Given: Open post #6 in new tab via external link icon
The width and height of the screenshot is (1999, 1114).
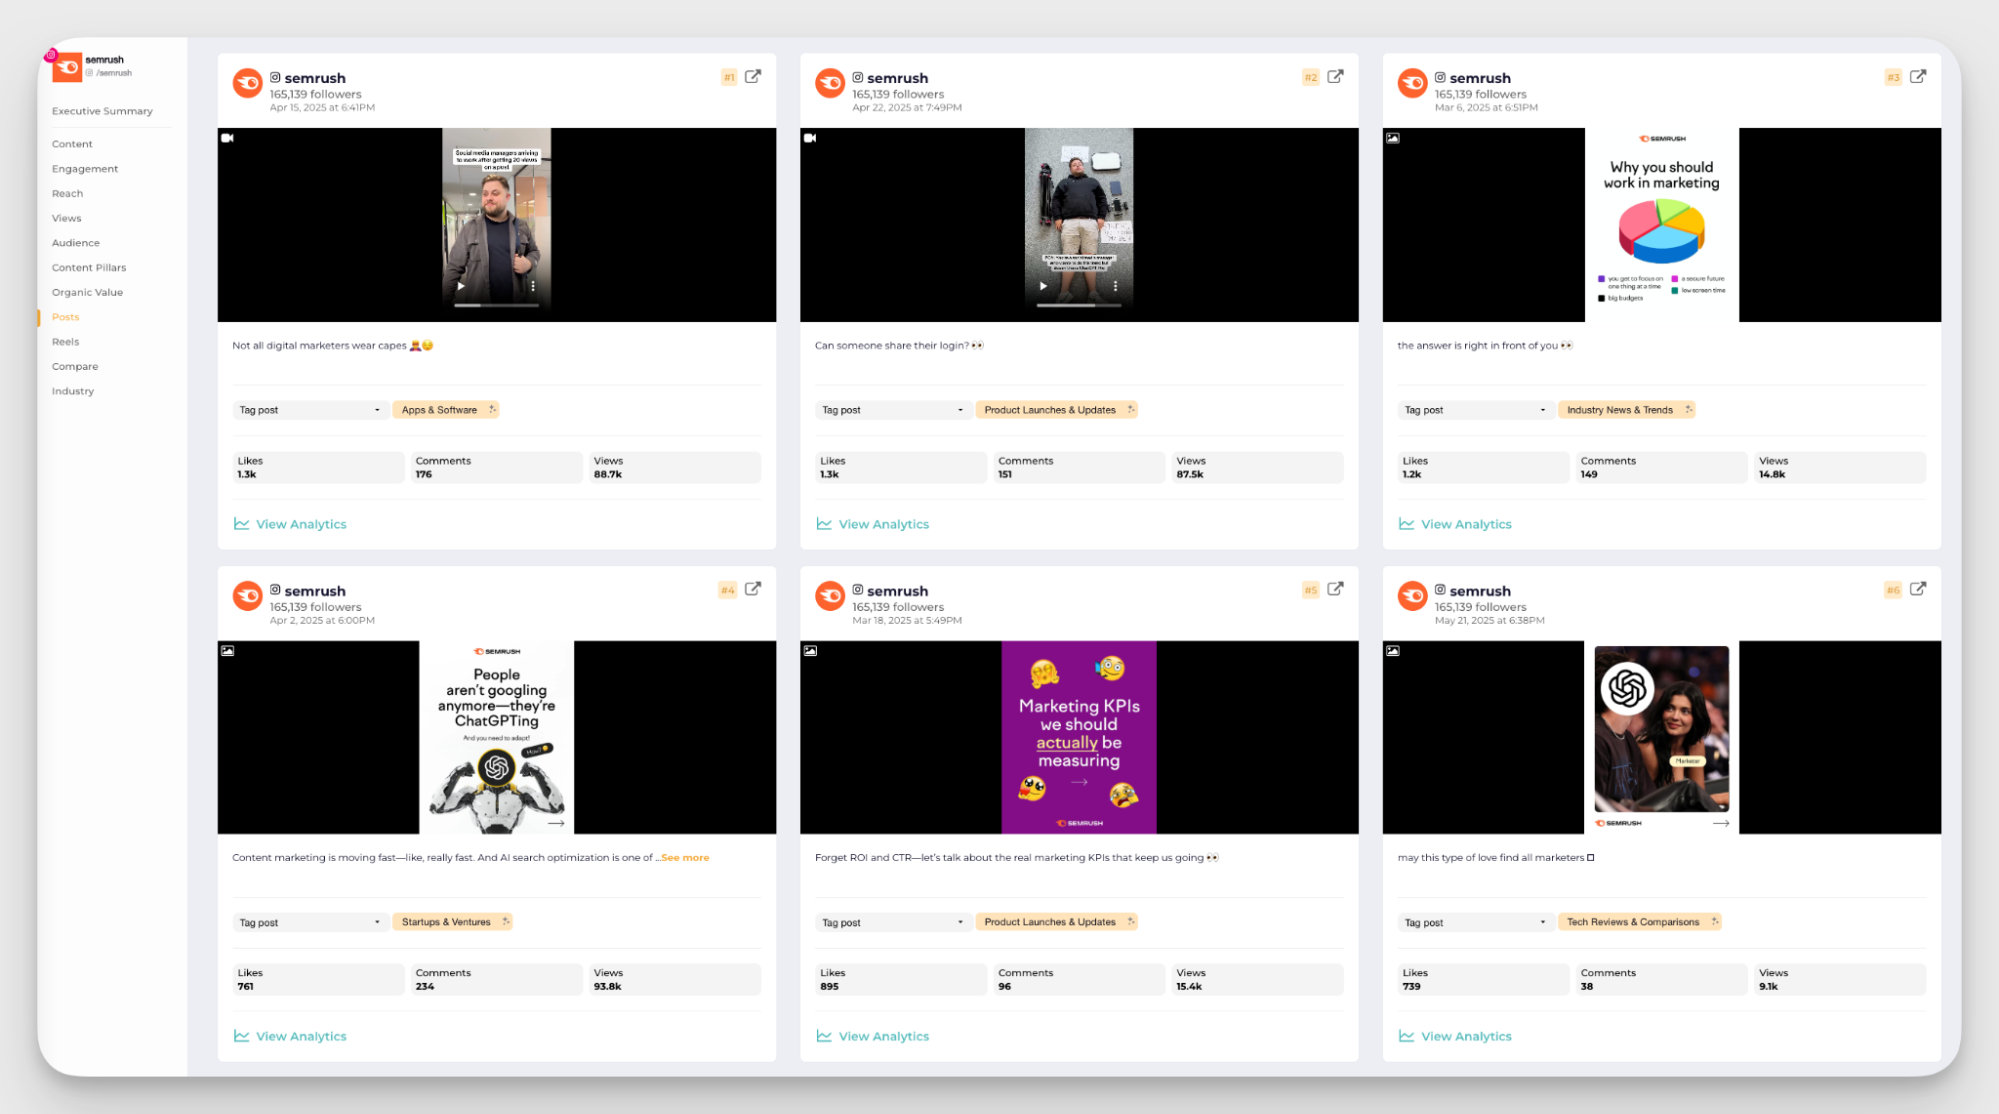Looking at the screenshot, I should (1917, 589).
